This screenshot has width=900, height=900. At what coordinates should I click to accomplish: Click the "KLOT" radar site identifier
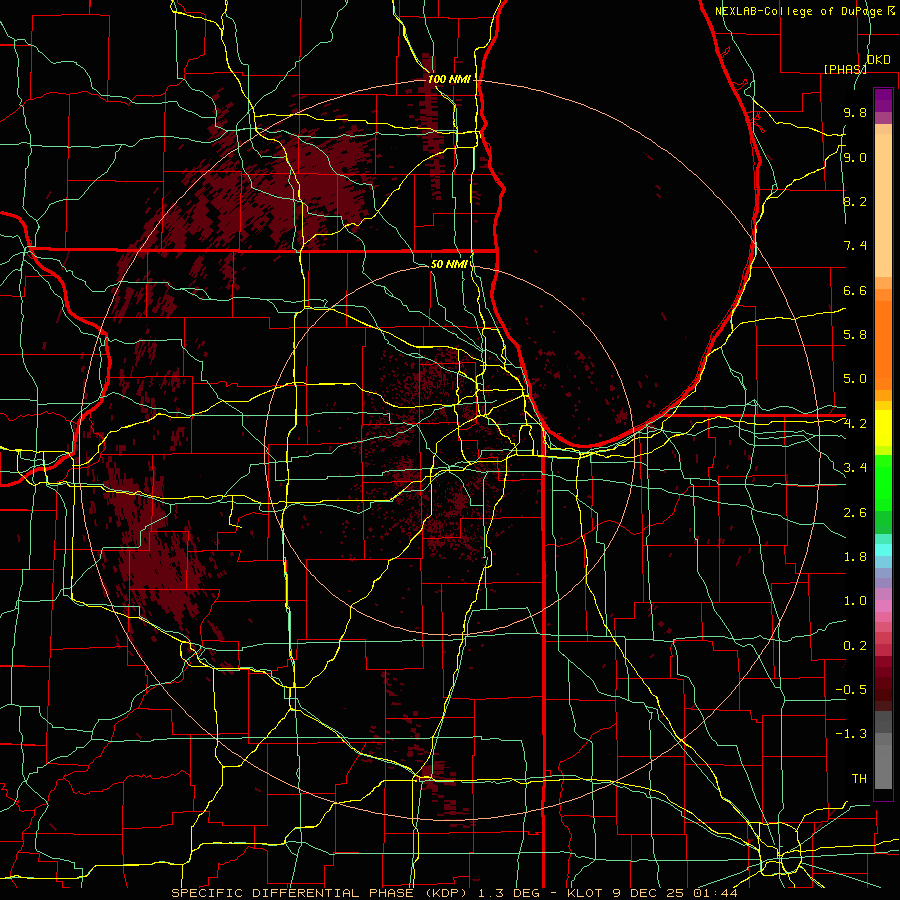(584, 893)
